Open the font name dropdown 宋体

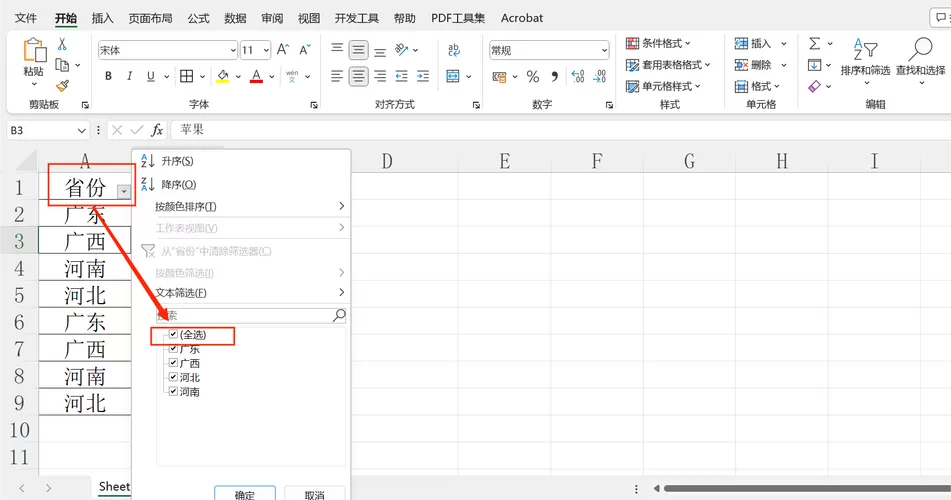233,50
